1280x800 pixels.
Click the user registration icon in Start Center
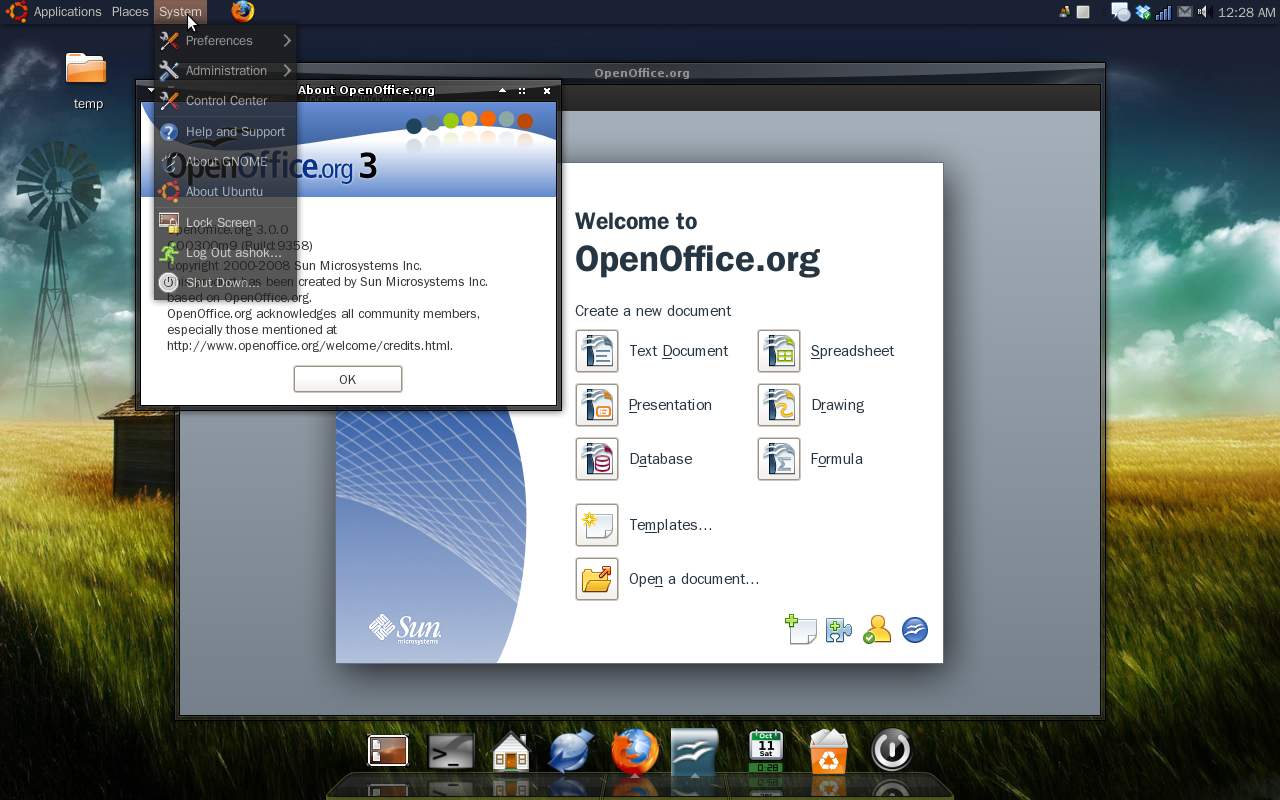(876, 630)
